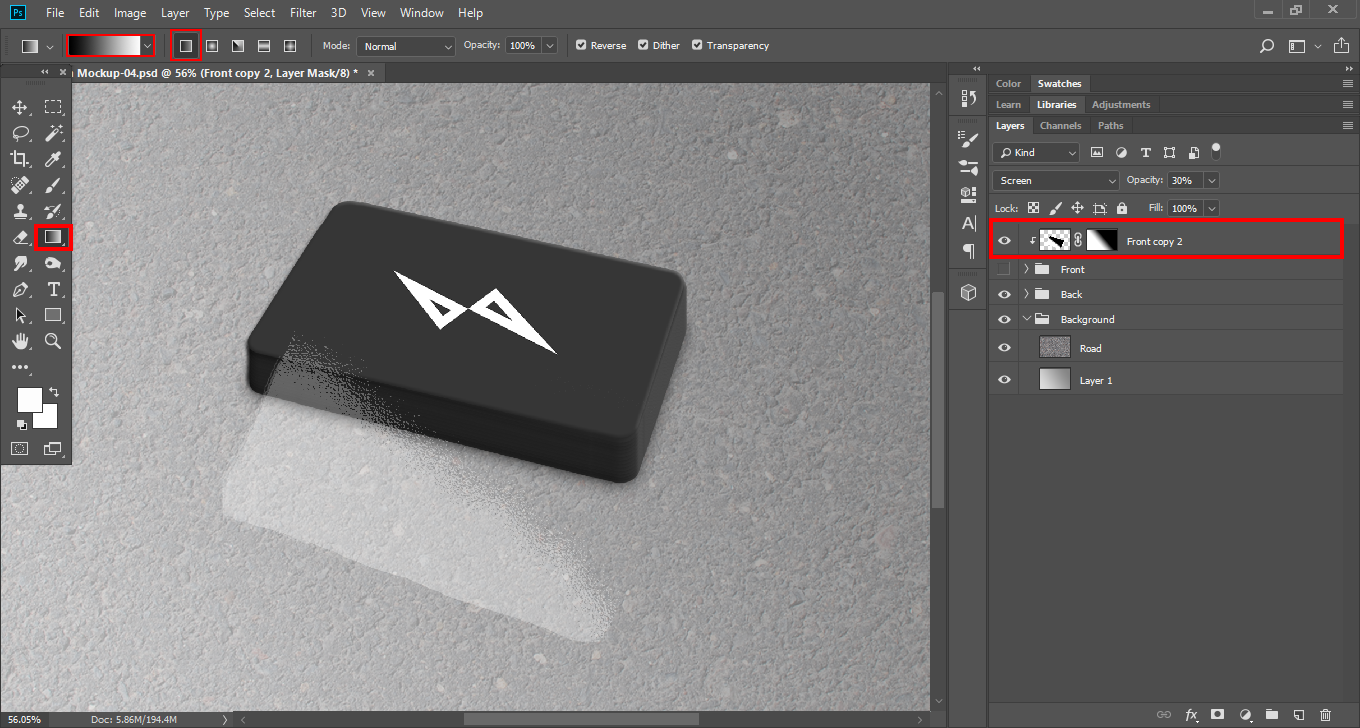Switch to the Channels tab
The width and height of the screenshot is (1360, 728).
(x=1061, y=126)
